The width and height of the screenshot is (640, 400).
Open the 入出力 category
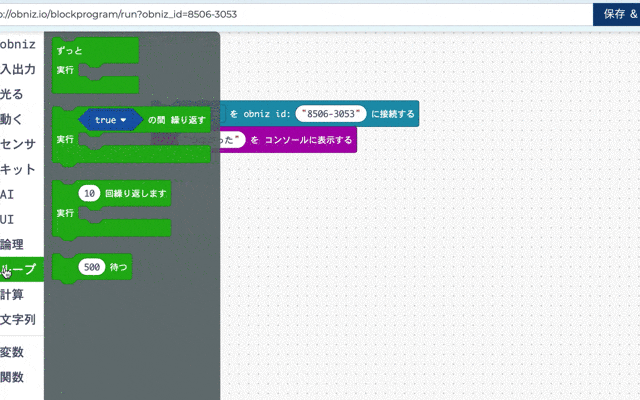click(19, 70)
